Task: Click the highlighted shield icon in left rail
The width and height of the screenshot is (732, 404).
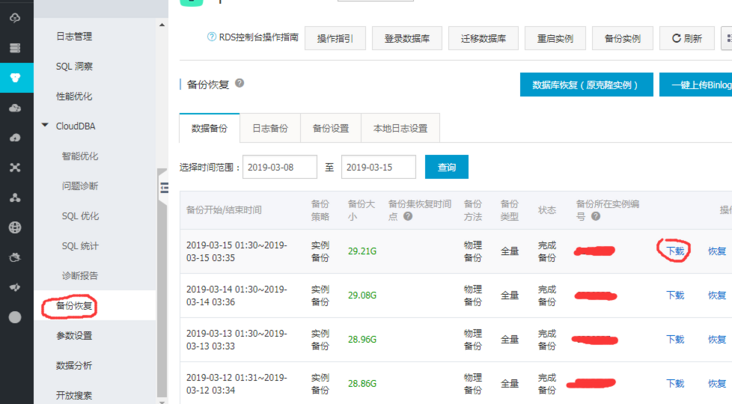Action: click(x=15, y=77)
